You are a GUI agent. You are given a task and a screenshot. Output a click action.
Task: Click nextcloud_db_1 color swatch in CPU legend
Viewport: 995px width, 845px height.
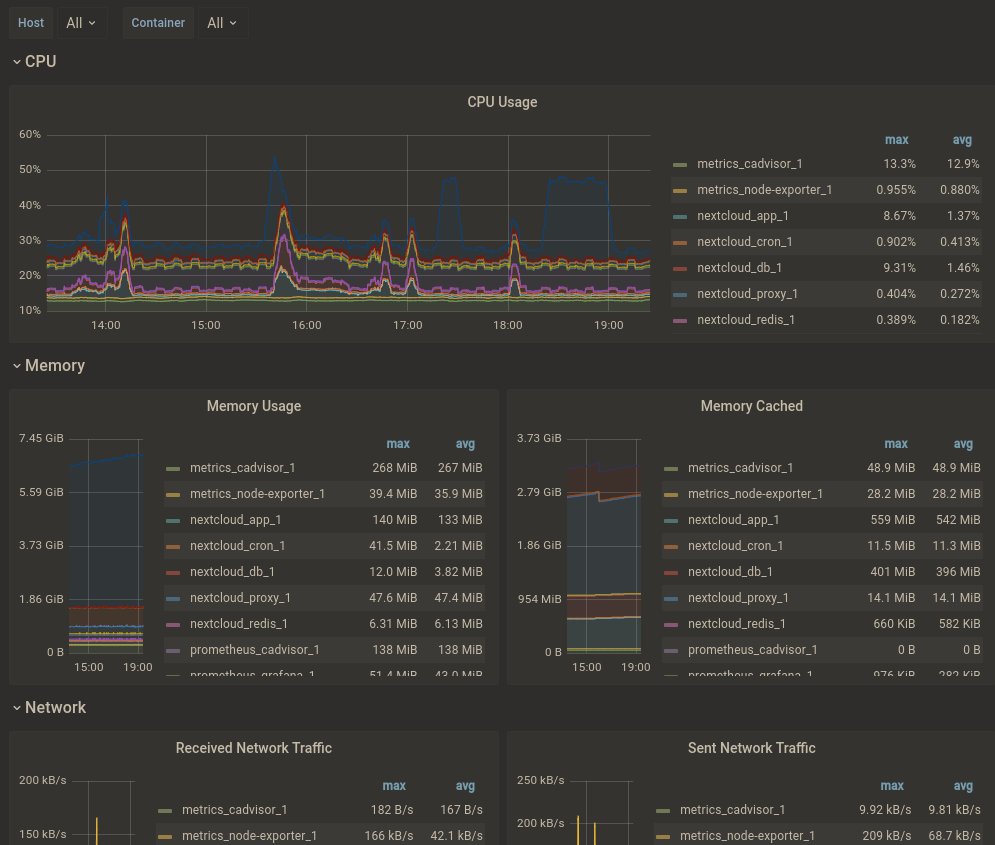680,269
